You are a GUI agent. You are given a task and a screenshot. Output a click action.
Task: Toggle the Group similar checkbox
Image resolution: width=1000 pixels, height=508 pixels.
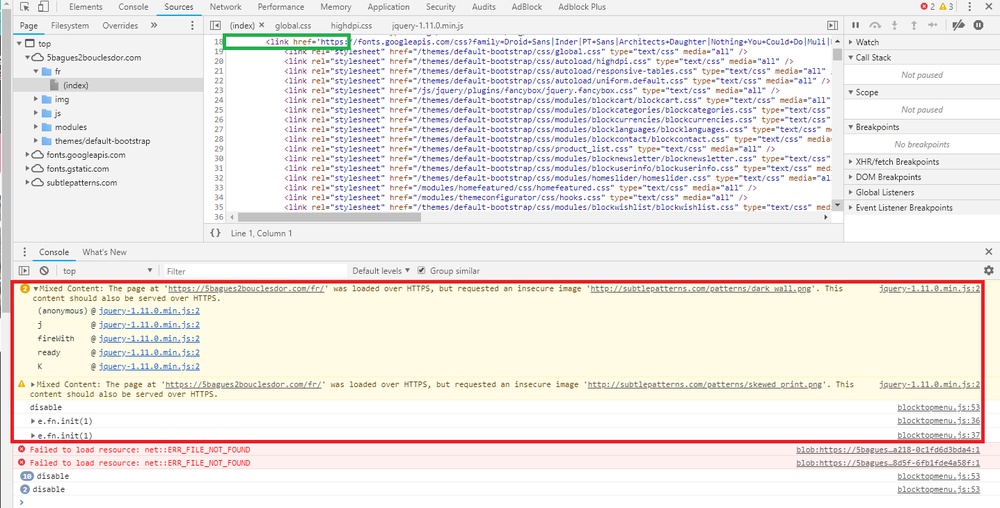(421, 270)
